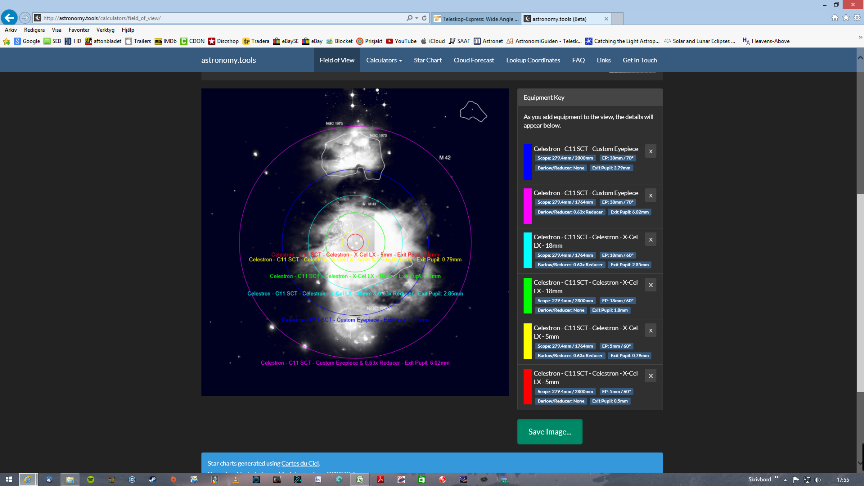This screenshot has height=486, width=864.
Task: Remove the cyan X-Cel LX 18mm entry
Action: tap(650, 240)
